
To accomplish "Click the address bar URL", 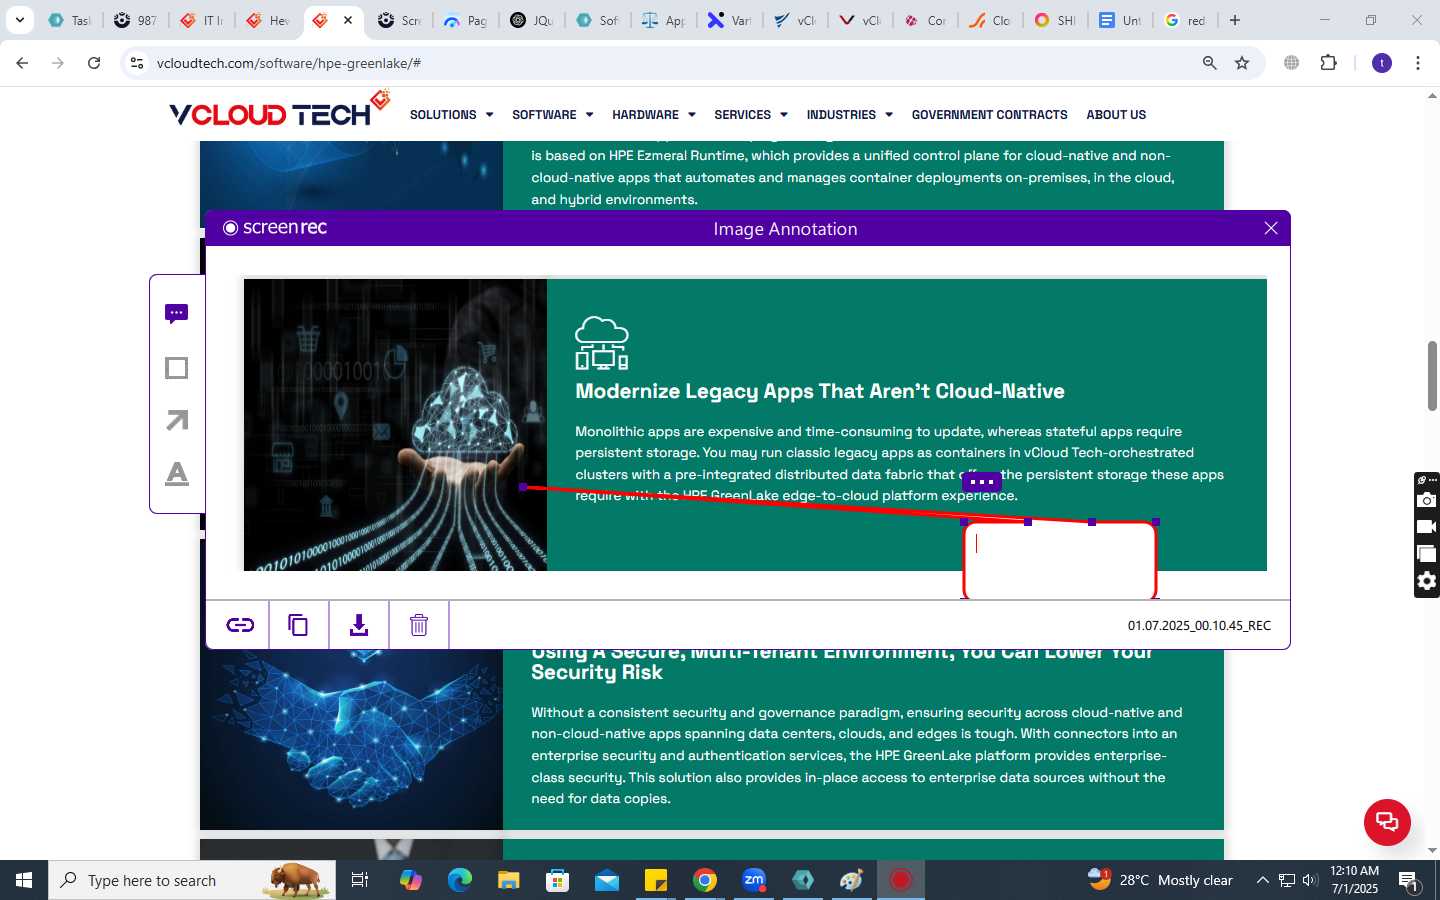I will tap(289, 63).
